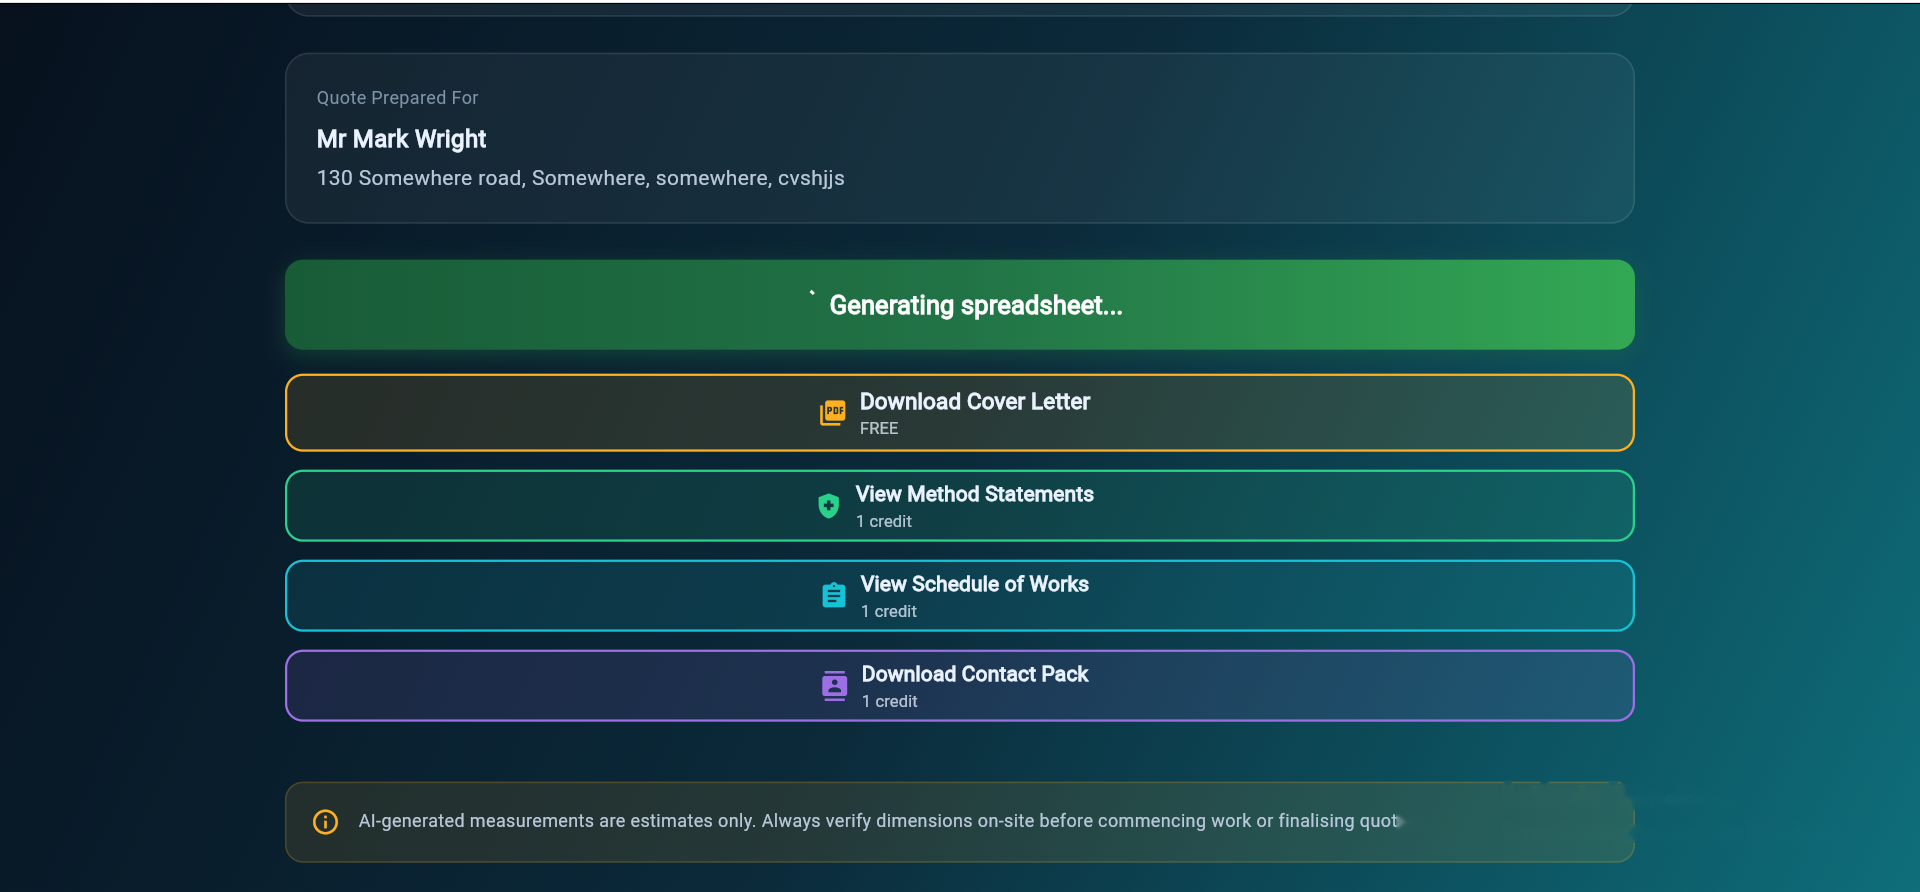Click the info icon in disclaimer

point(326,822)
